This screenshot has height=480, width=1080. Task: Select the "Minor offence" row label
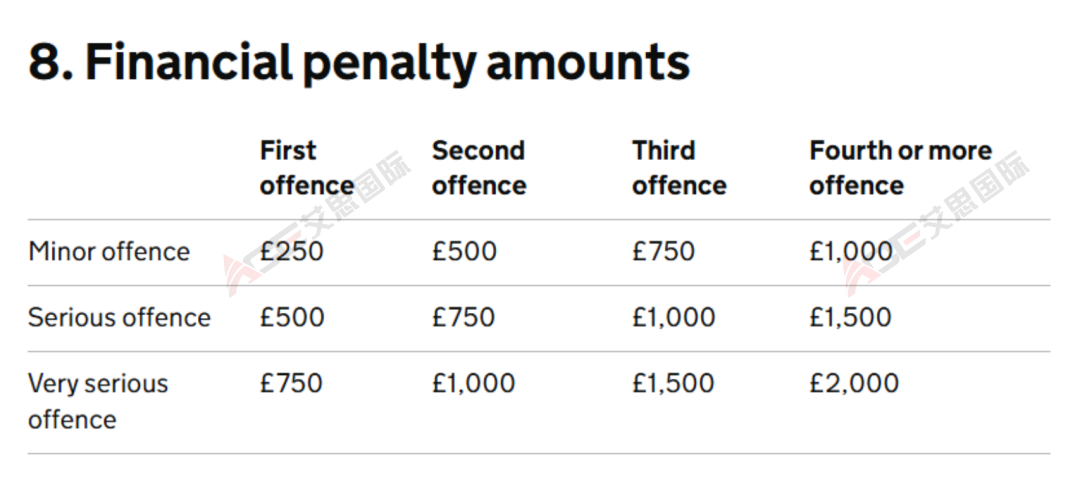pos(108,251)
